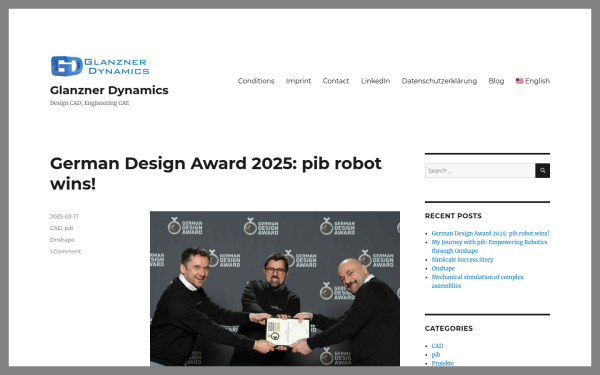600x375 pixels.
Task: Open the 'SimScale Success Story' post
Action: tap(462, 260)
